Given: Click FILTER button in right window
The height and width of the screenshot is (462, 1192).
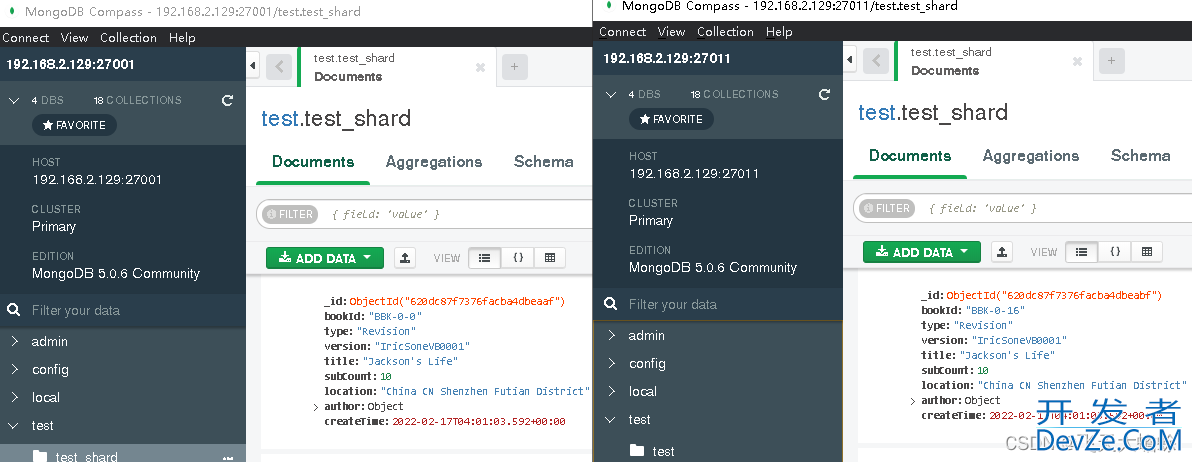Looking at the screenshot, I should coord(886,208).
